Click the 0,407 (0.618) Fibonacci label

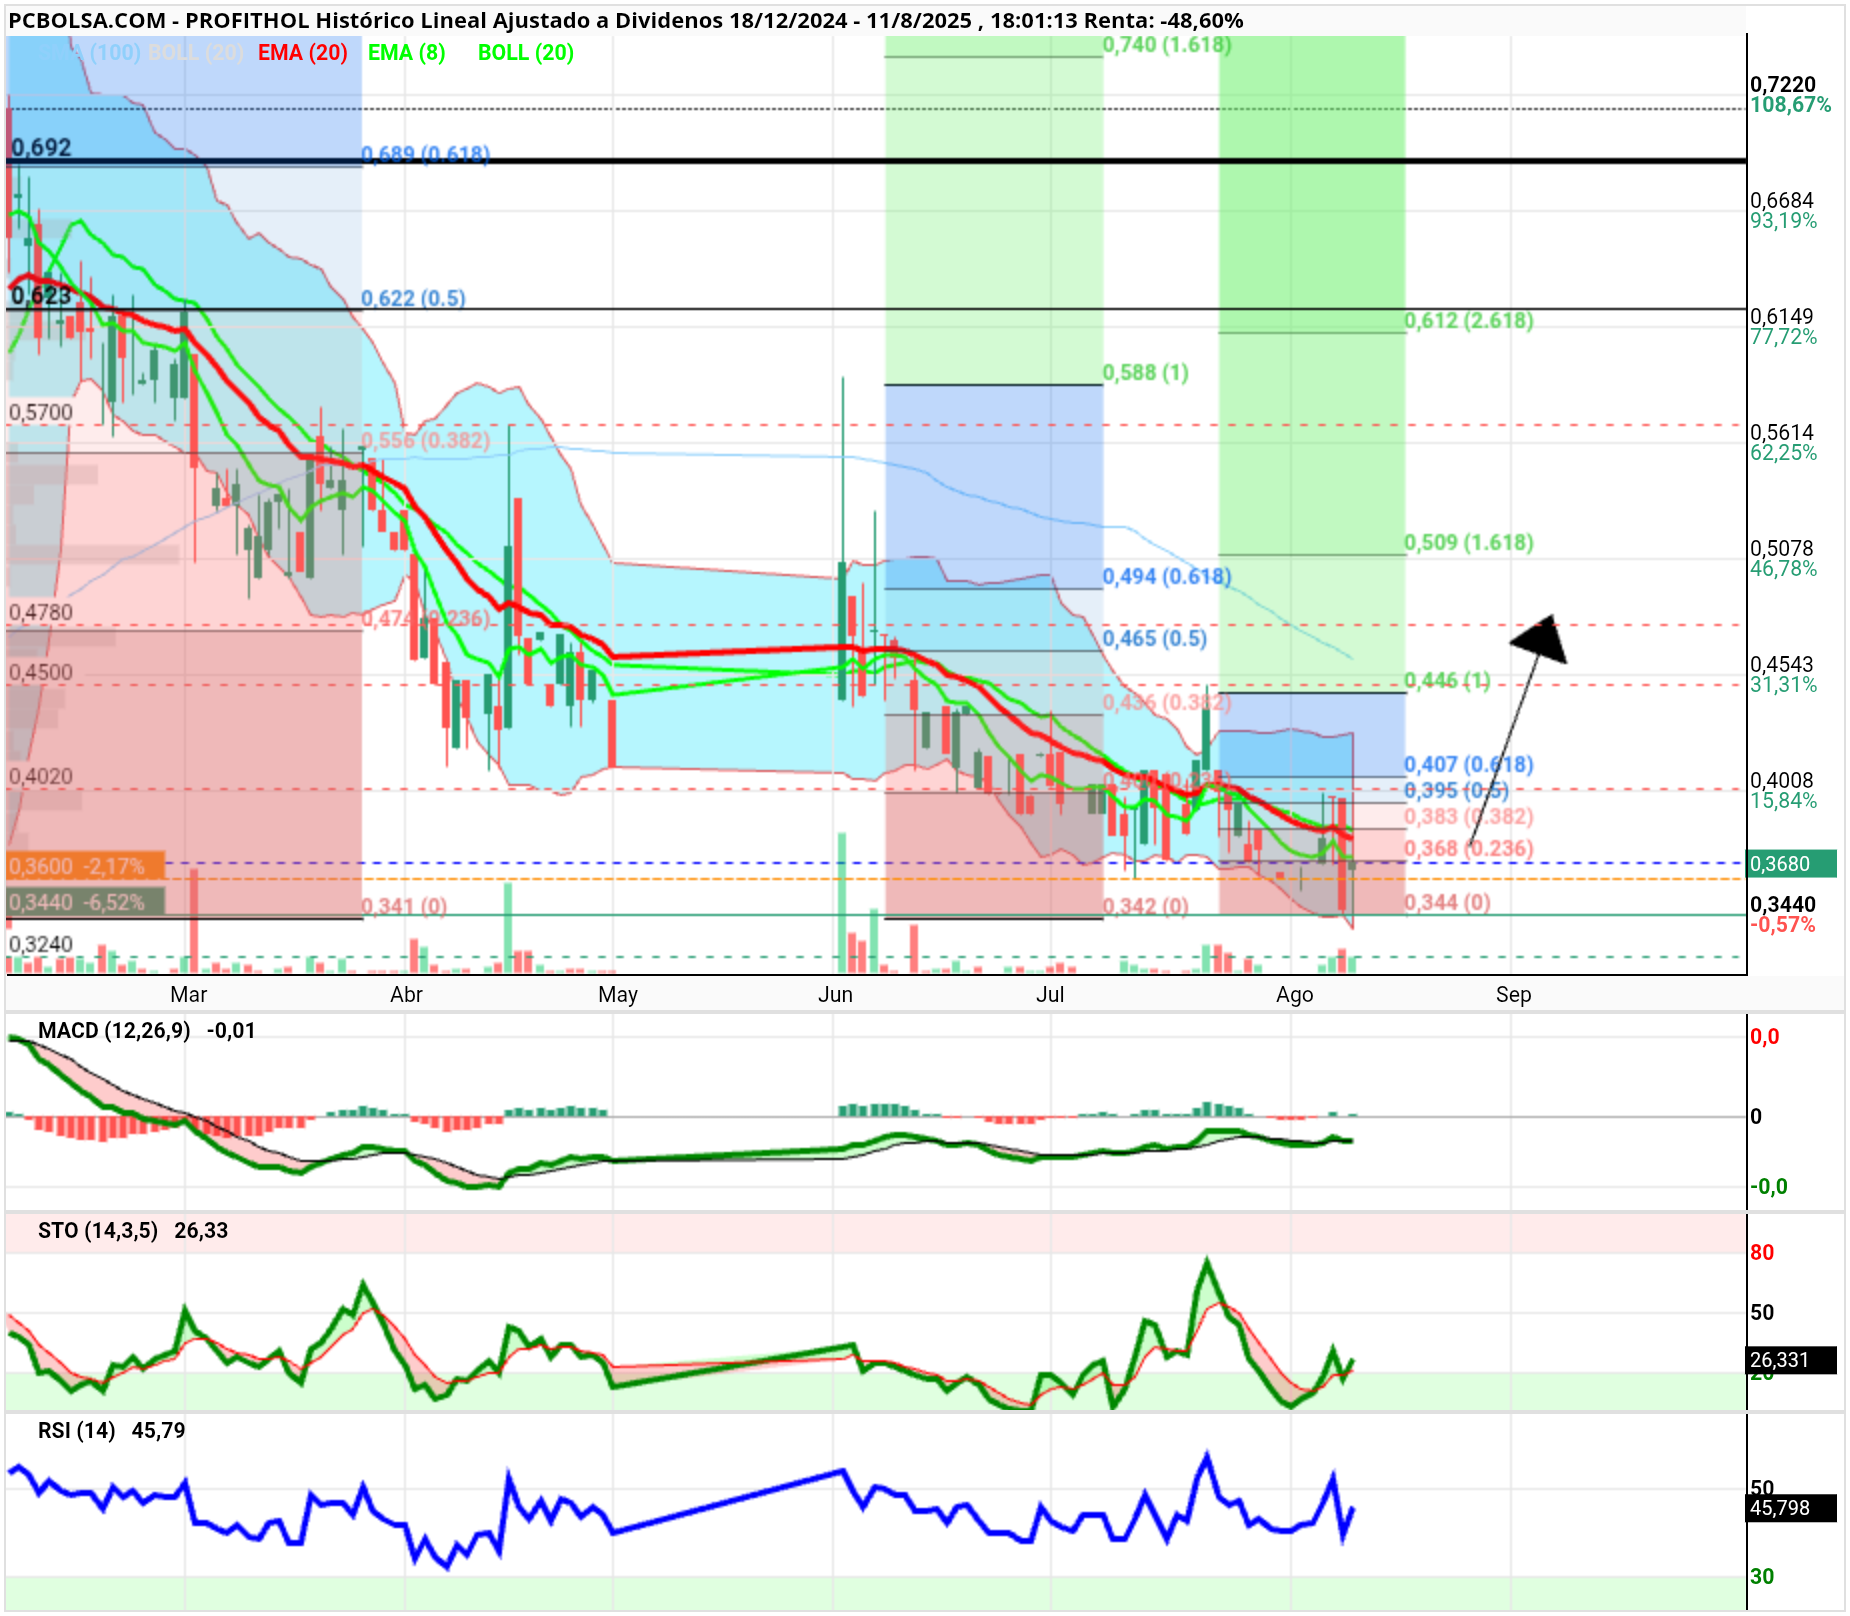1469,764
